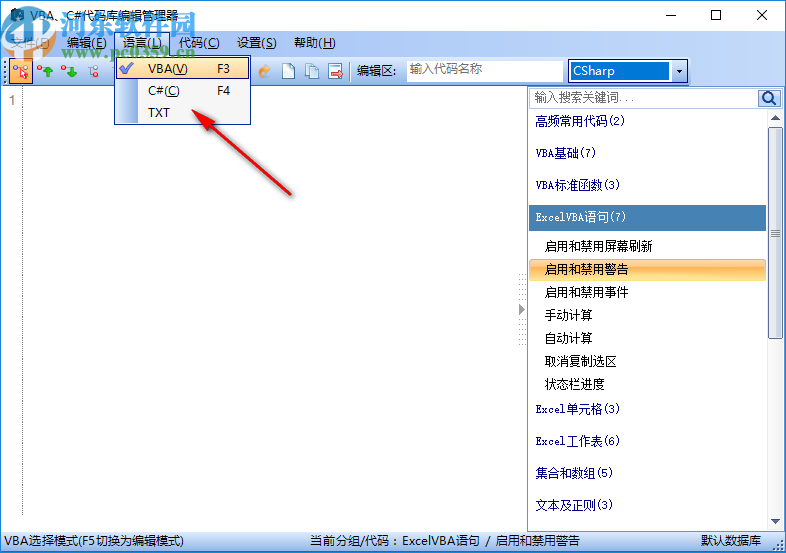Toggle the selection mode pointer icon
This screenshot has width=786, height=553.
click(21, 71)
